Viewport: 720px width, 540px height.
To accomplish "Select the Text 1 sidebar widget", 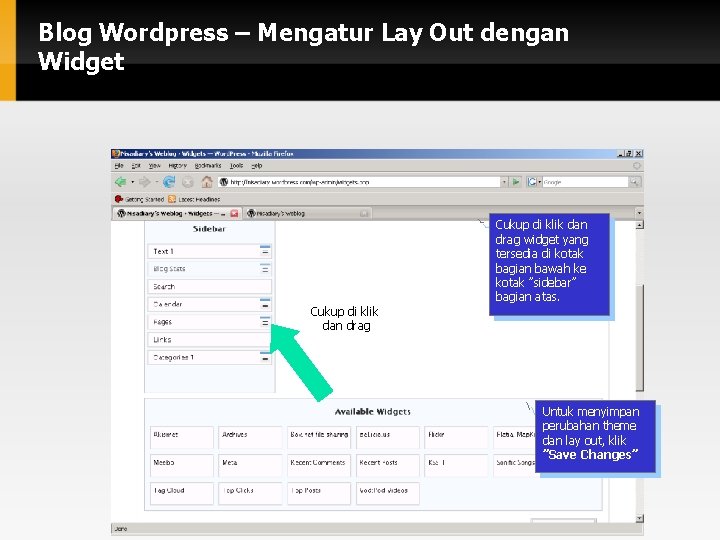I will (x=209, y=251).
